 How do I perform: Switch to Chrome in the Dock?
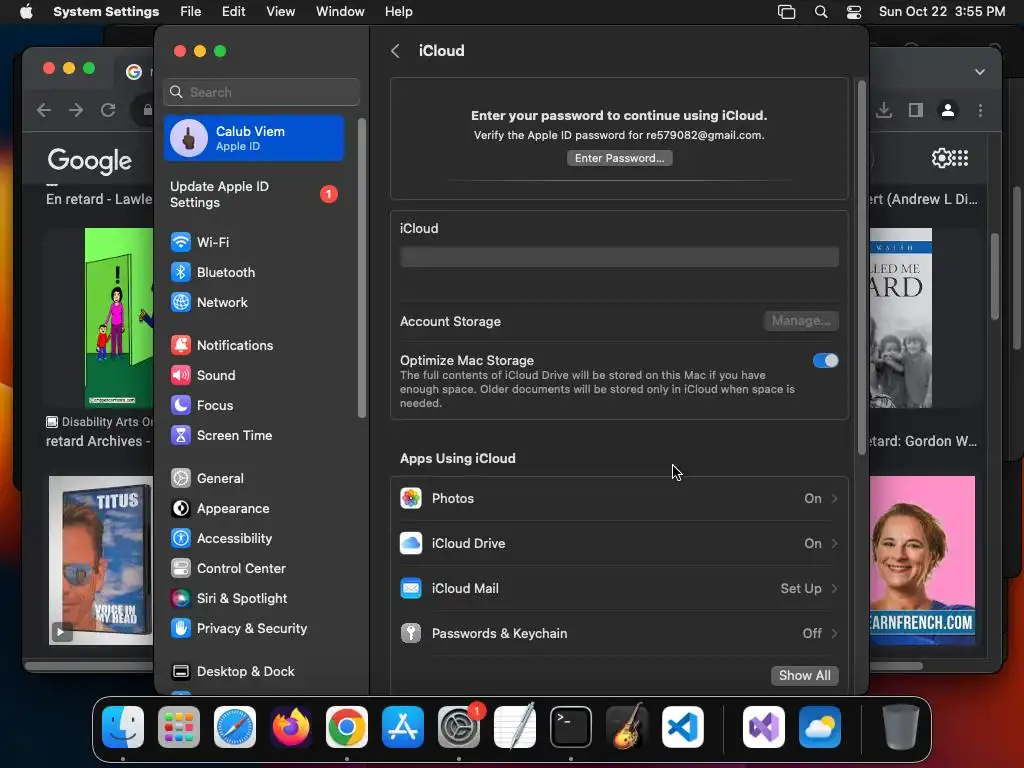tap(347, 727)
